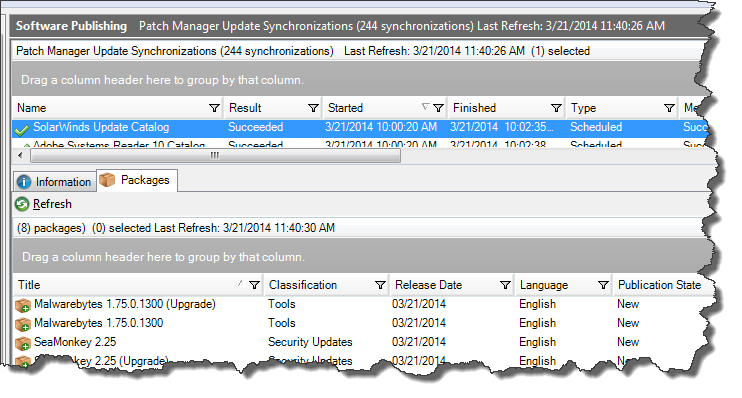Click Scheduled type in SolarWinds Update Catalog row
This screenshot has height=398, width=742.
596,127
